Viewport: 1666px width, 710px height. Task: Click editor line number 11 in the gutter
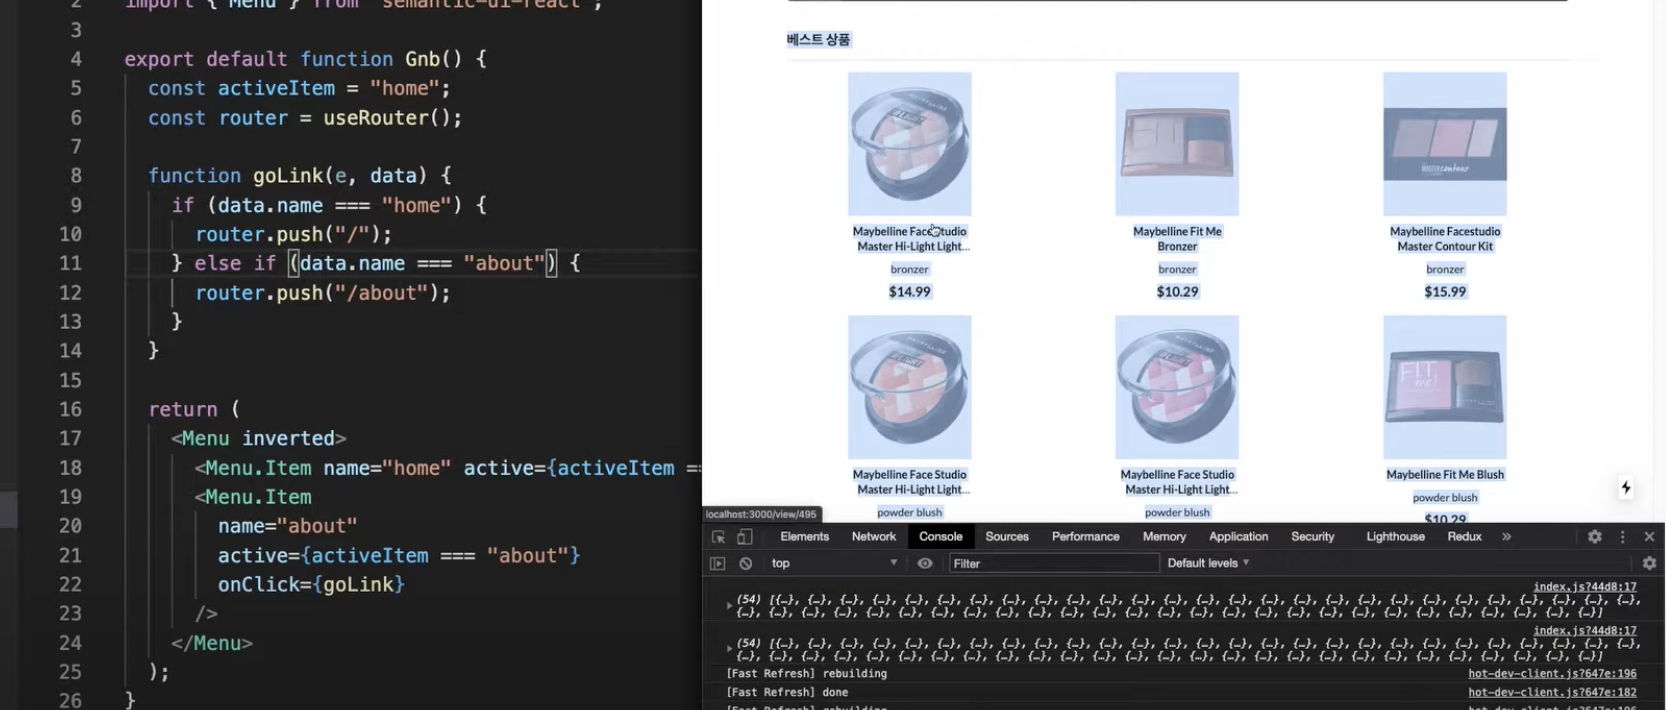(70, 264)
